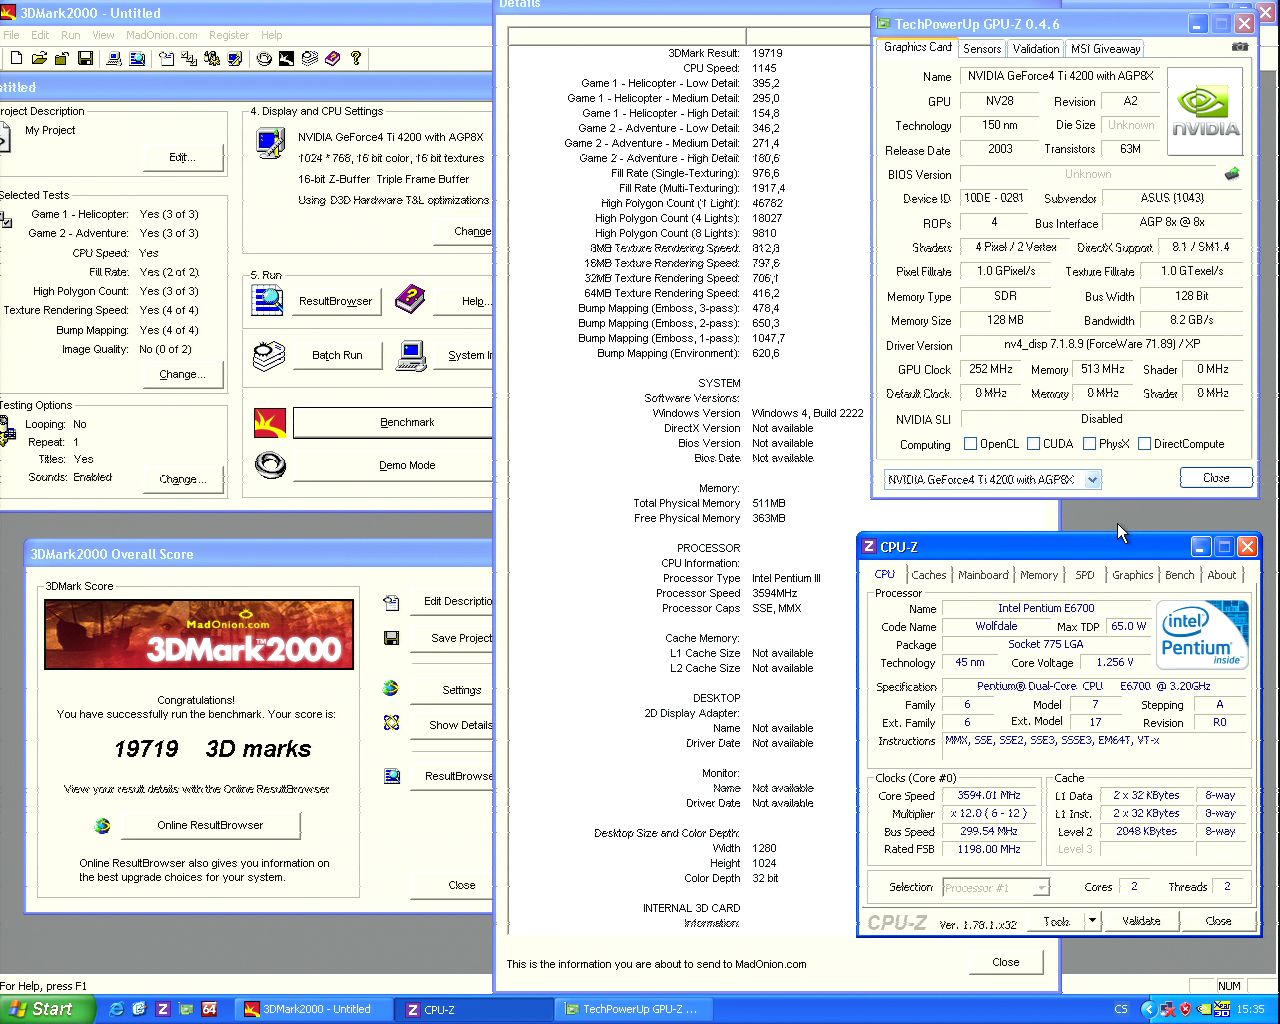This screenshot has height=1024, width=1280.
Task: Click the Demo Mode reel icon in Run section
Action: (270, 464)
